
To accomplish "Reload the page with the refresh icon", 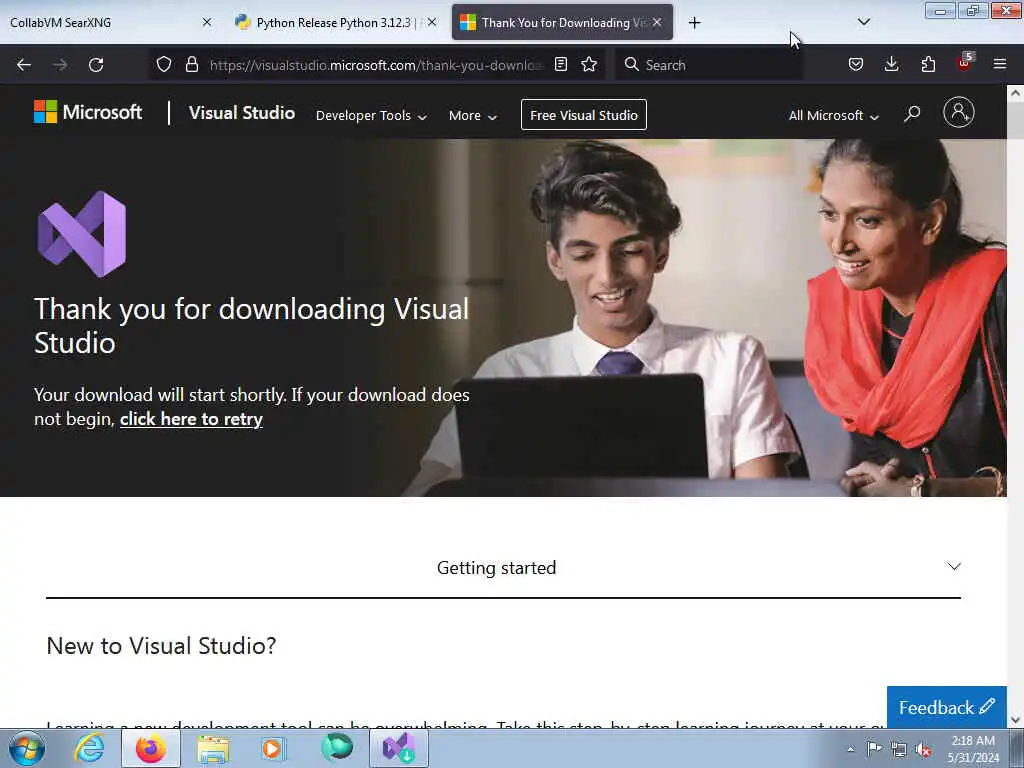I will tap(96, 65).
